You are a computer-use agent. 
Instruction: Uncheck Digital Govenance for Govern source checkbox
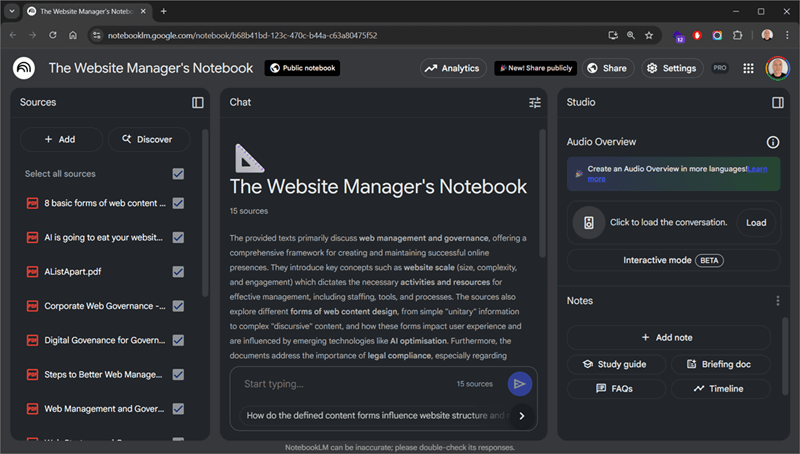coord(178,340)
